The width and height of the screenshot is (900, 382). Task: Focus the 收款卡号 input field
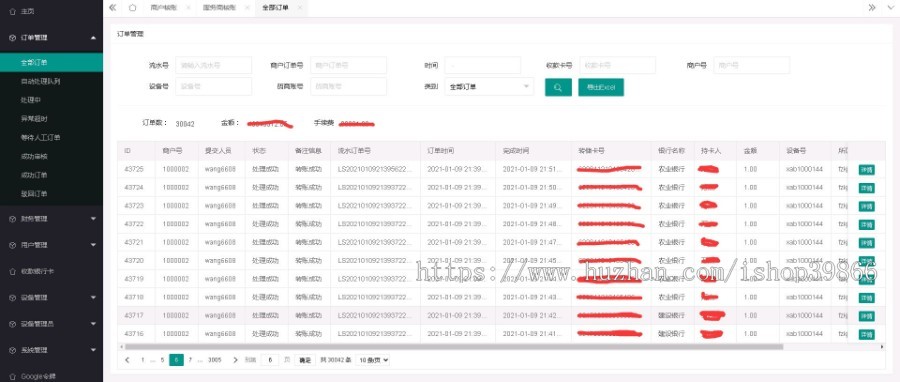618,65
